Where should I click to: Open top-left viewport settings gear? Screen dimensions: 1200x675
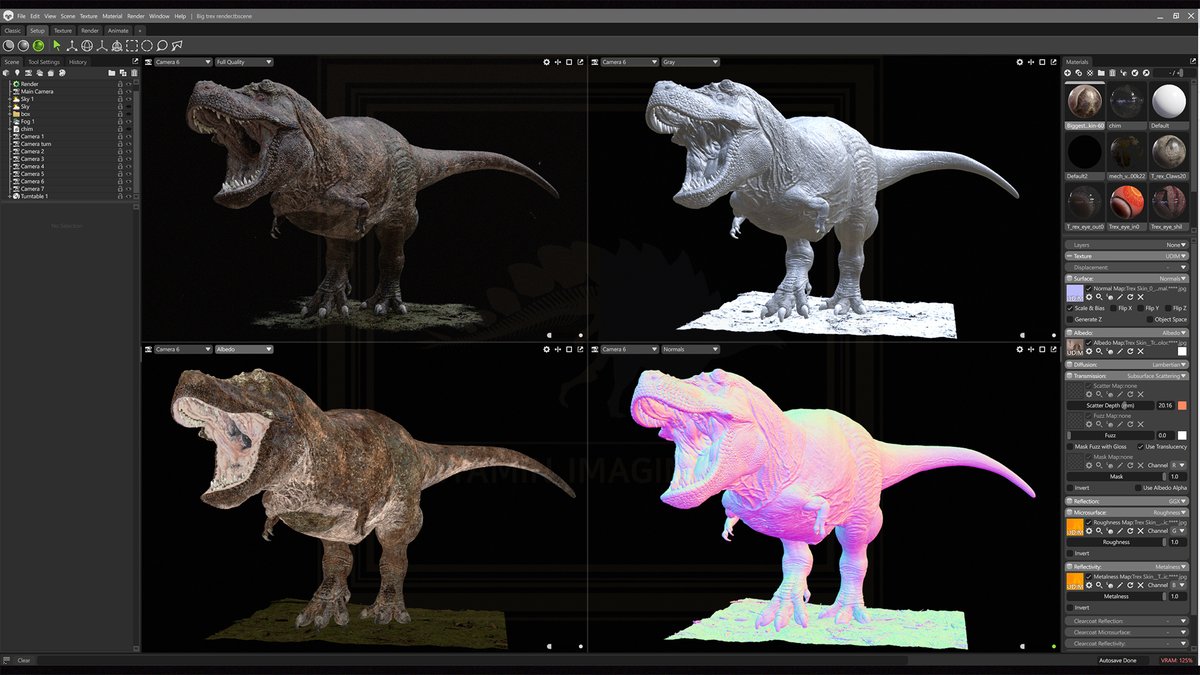point(546,62)
